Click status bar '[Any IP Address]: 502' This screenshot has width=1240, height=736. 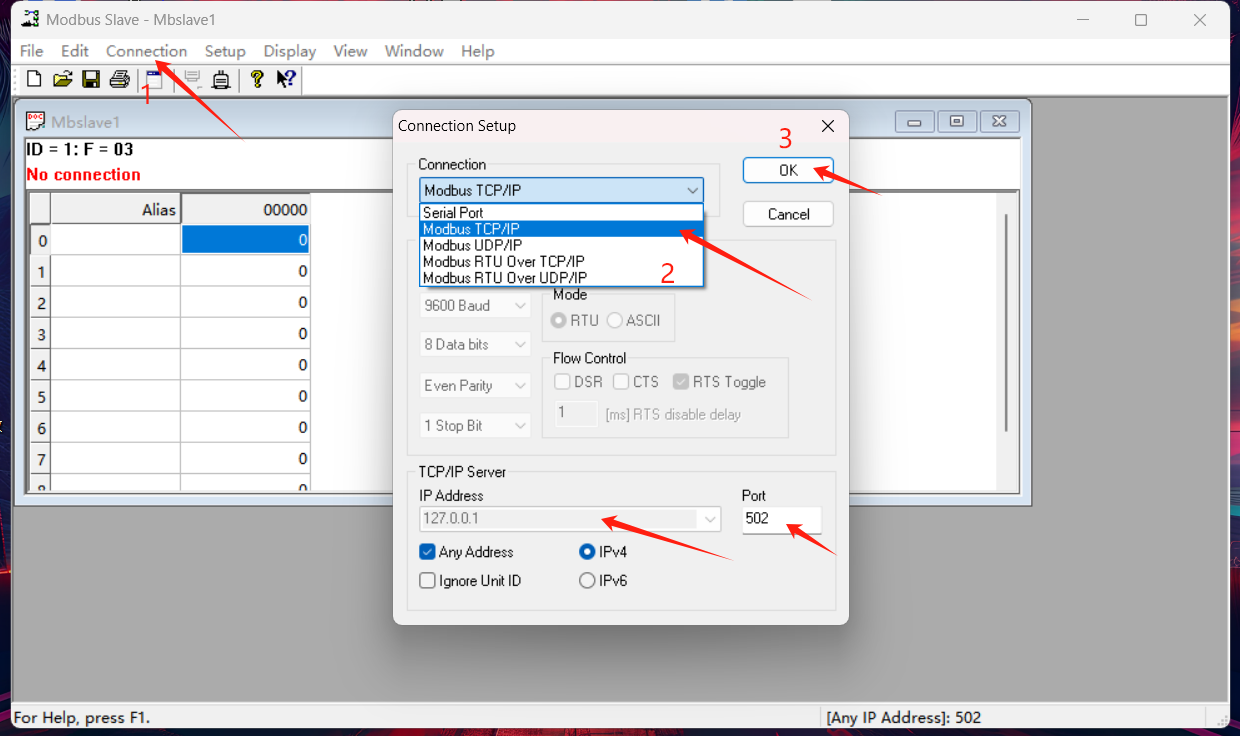pos(904,718)
